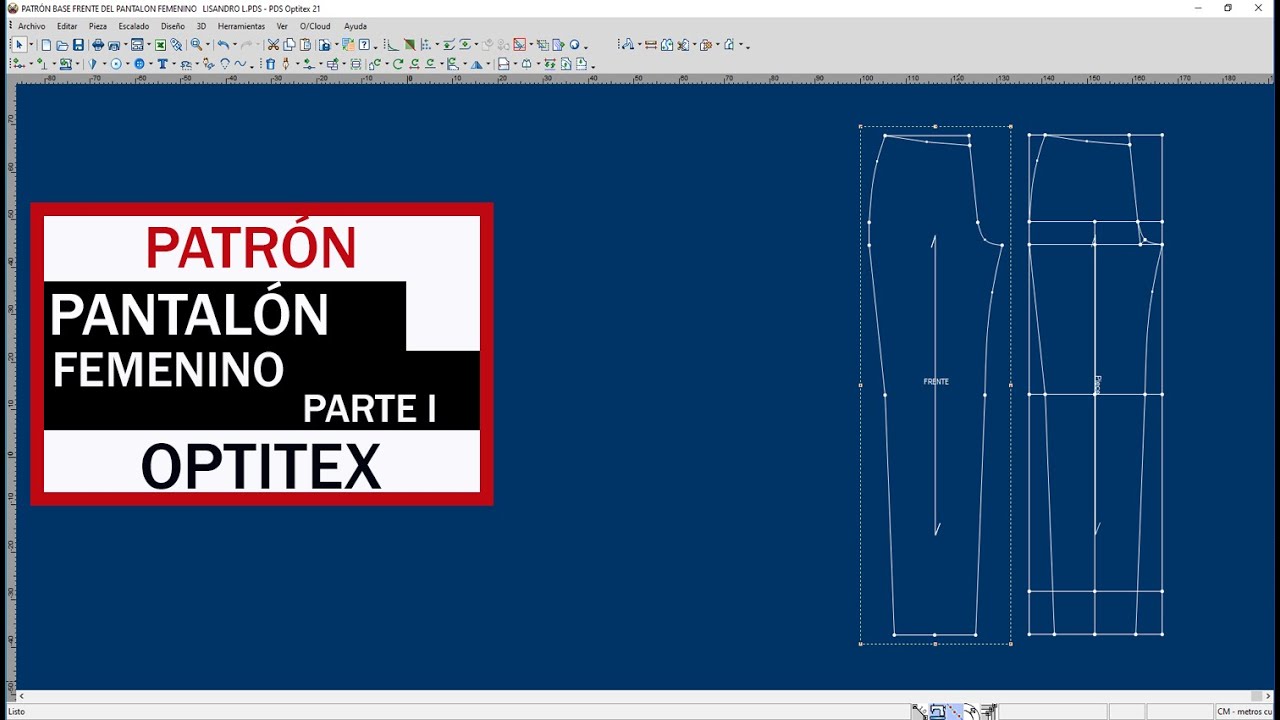The image size is (1280, 720).
Task: Select the magnifier zoom tool
Action: (196, 45)
